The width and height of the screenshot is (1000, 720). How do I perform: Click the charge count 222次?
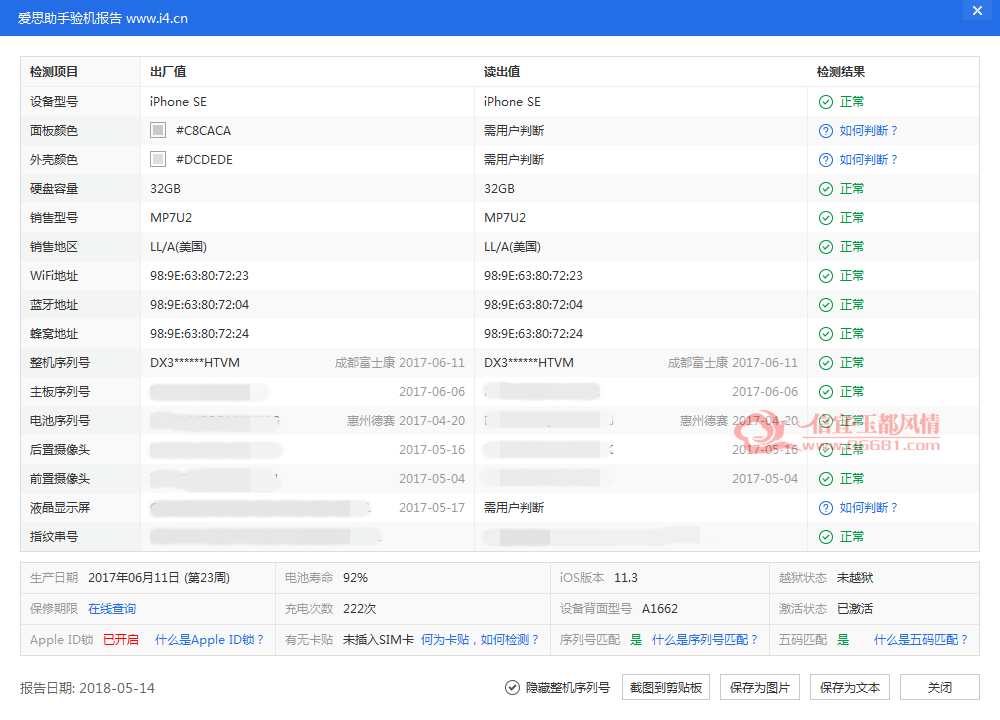[x=360, y=609]
